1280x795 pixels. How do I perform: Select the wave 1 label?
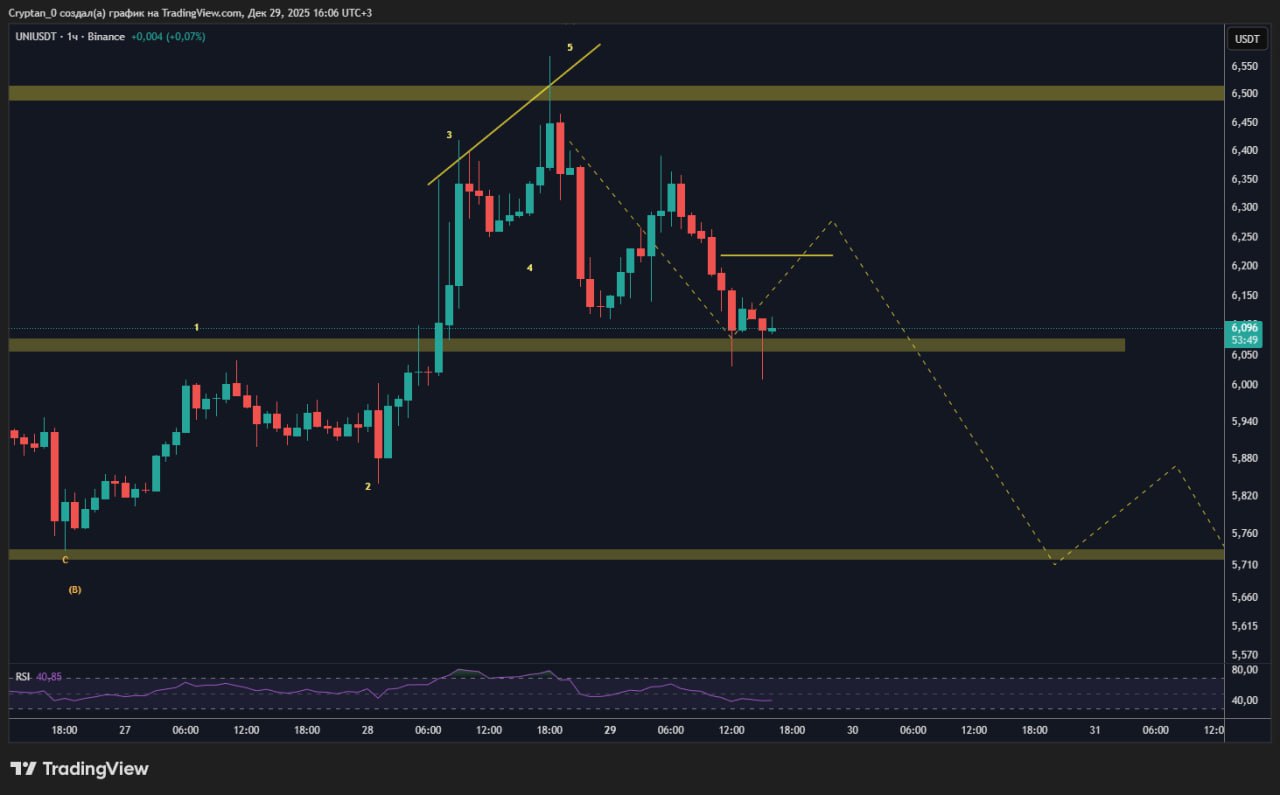[x=197, y=328]
